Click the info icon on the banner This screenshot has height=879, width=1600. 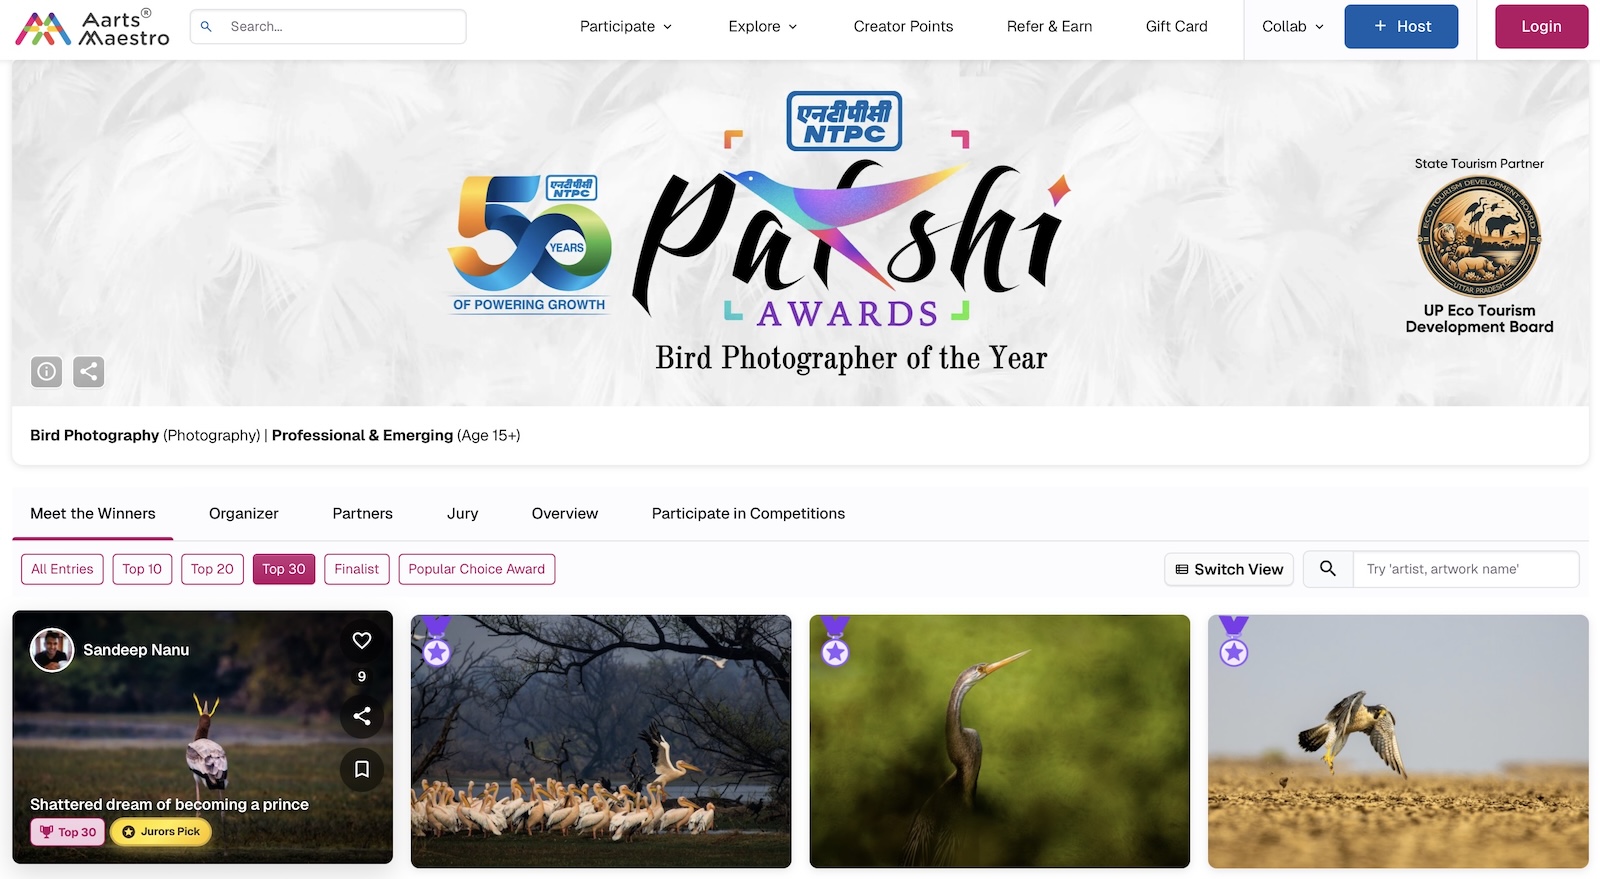[x=46, y=372]
